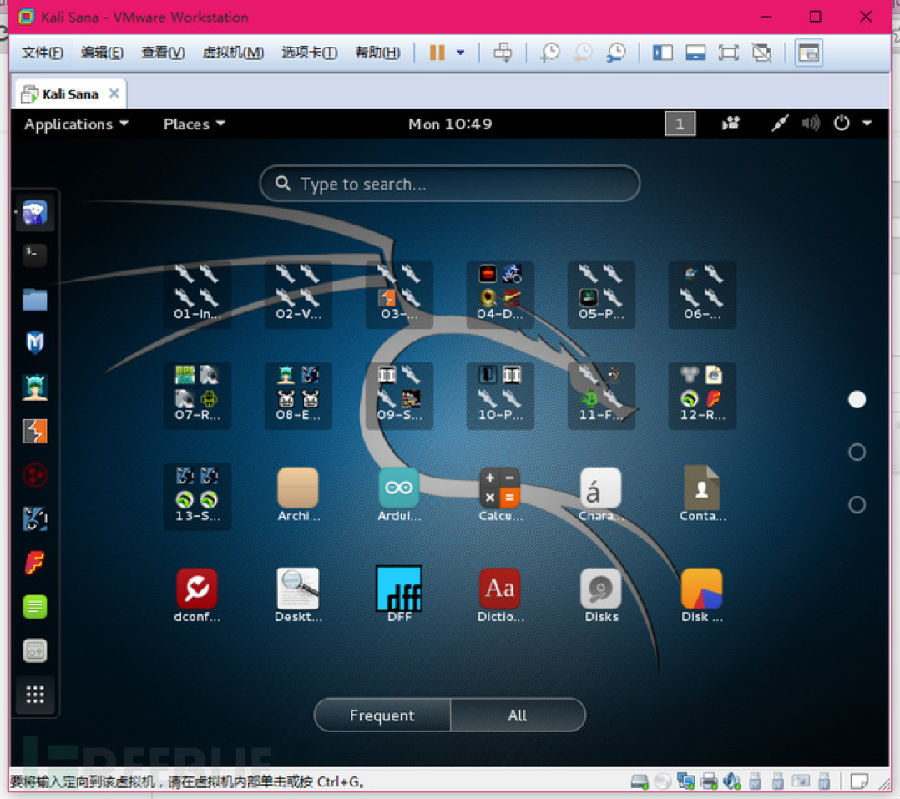This screenshot has height=799, width=900.
Task: Switch to the All apps view
Action: click(517, 715)
